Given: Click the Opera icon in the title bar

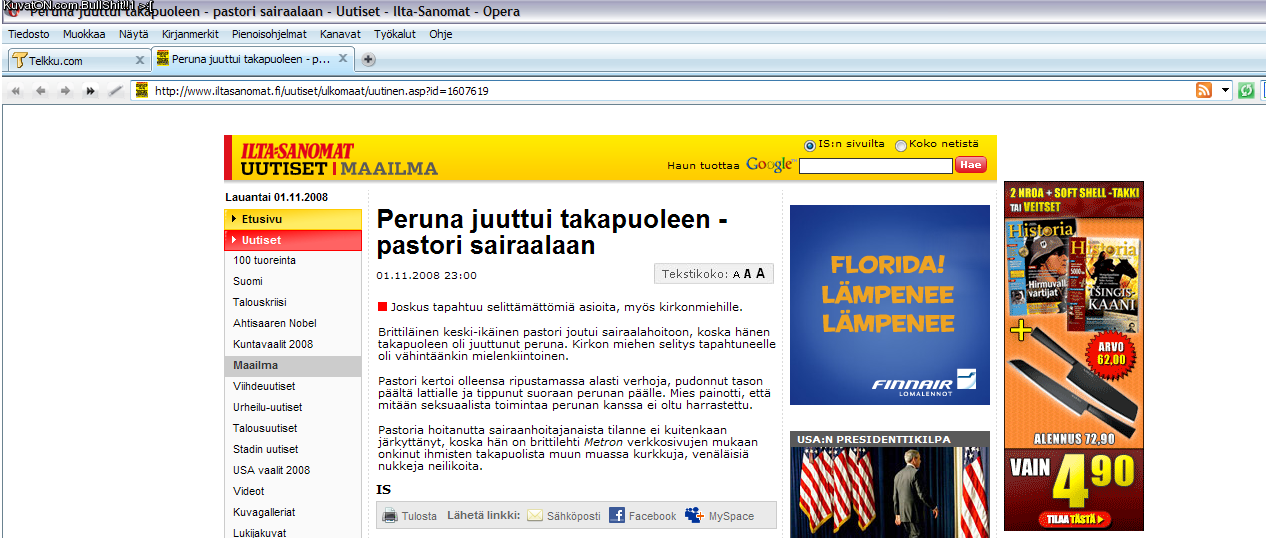Looking at the screenshot, I should coord(12,10).
